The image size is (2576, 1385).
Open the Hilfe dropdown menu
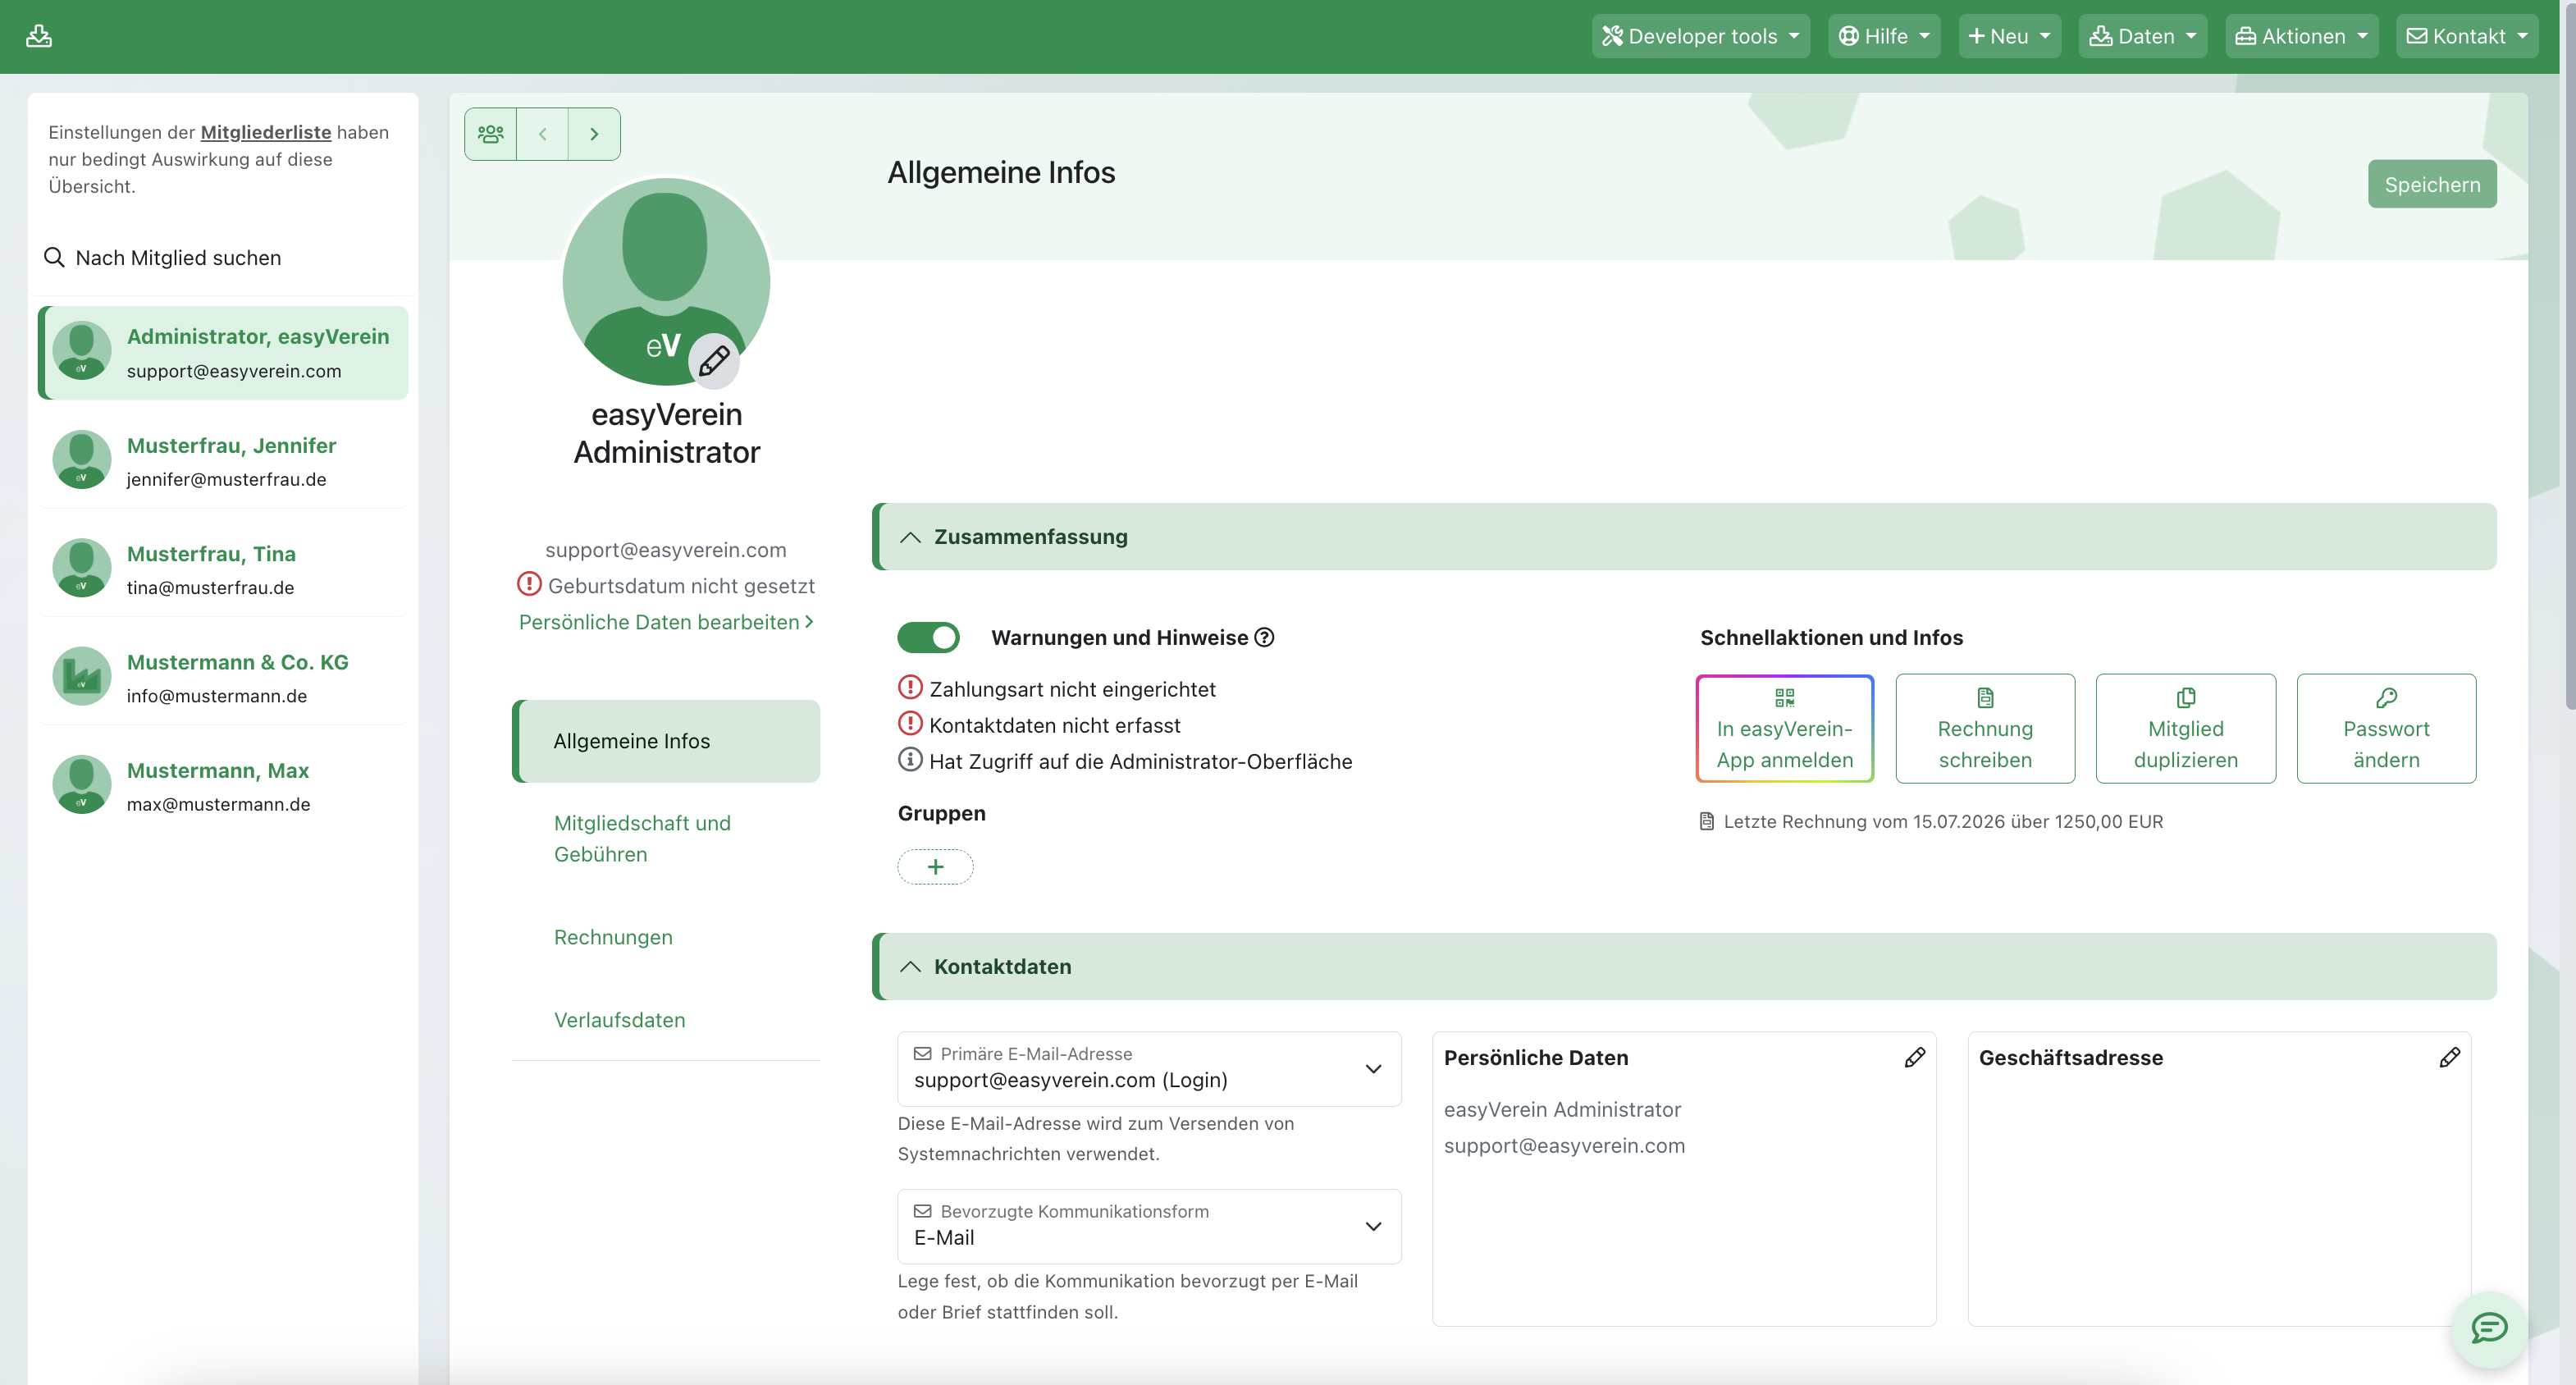[1884, 36]
